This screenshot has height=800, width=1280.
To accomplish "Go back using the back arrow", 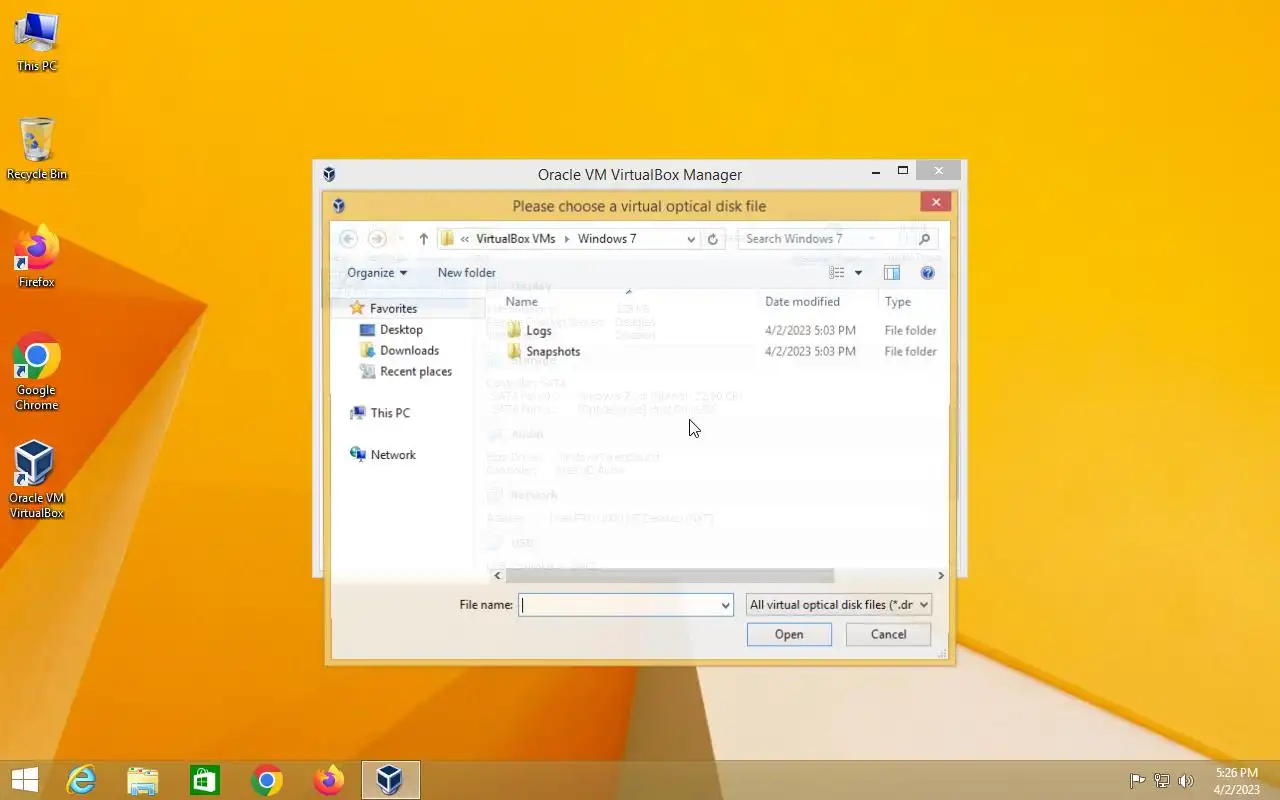I will point(348,239).
